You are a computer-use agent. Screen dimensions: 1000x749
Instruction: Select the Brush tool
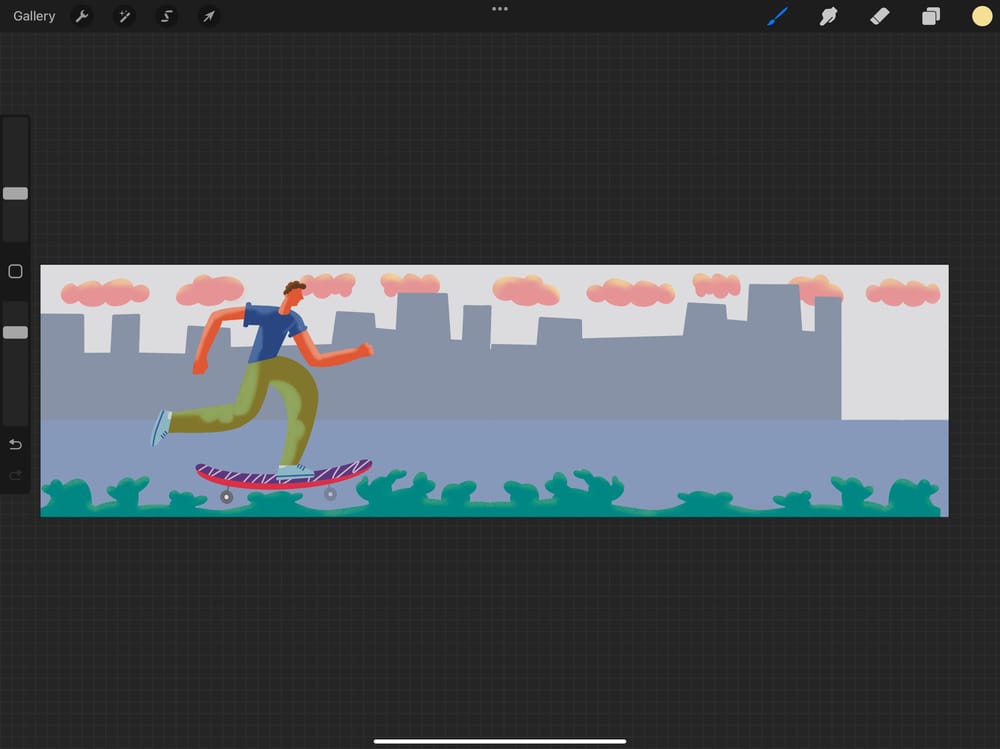pos(777,16)
